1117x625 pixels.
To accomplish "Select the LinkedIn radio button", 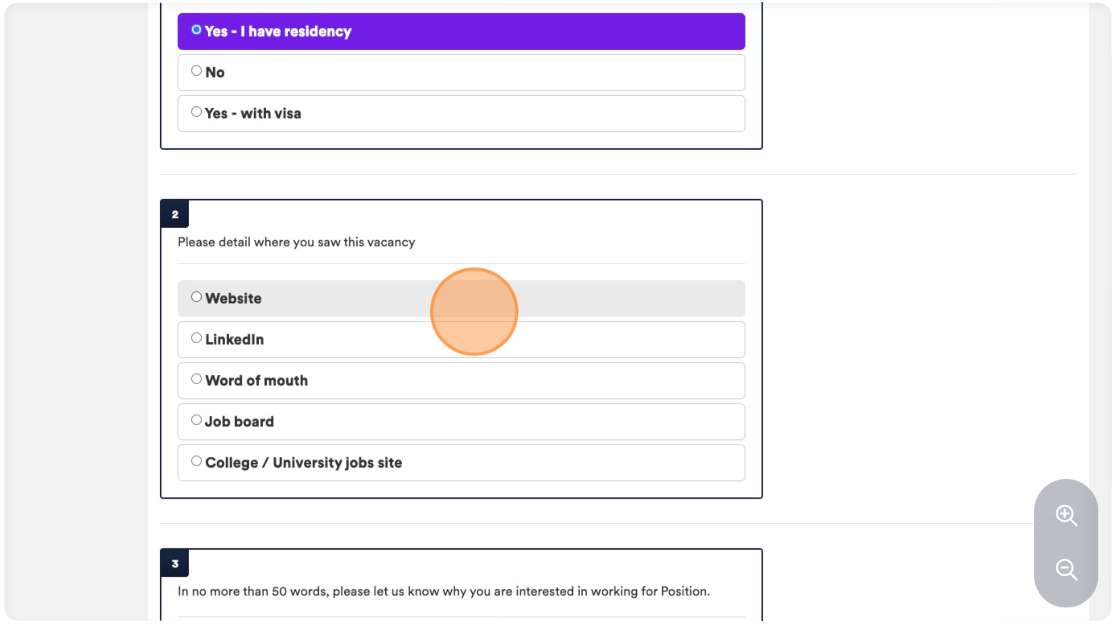I will (x=196, y=339).
